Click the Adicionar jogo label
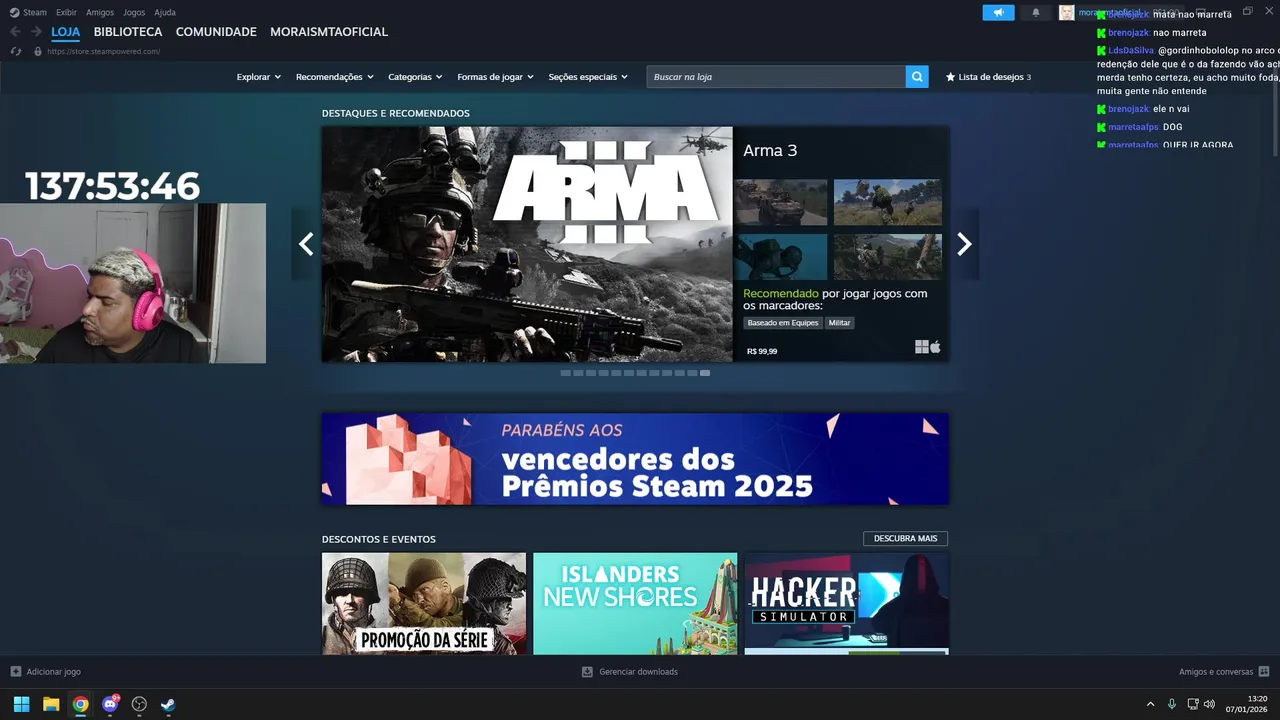 (x=53, y=672)
